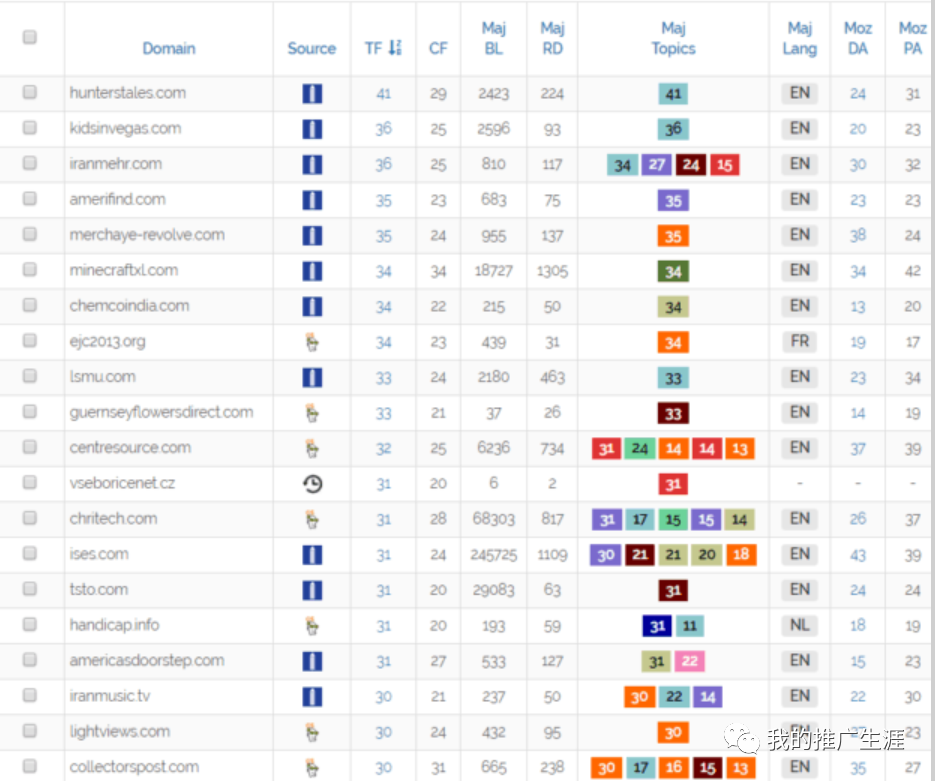
Task: Click the pink 22 topic badge for americasdoorstep.com
Action: (690, 661)
